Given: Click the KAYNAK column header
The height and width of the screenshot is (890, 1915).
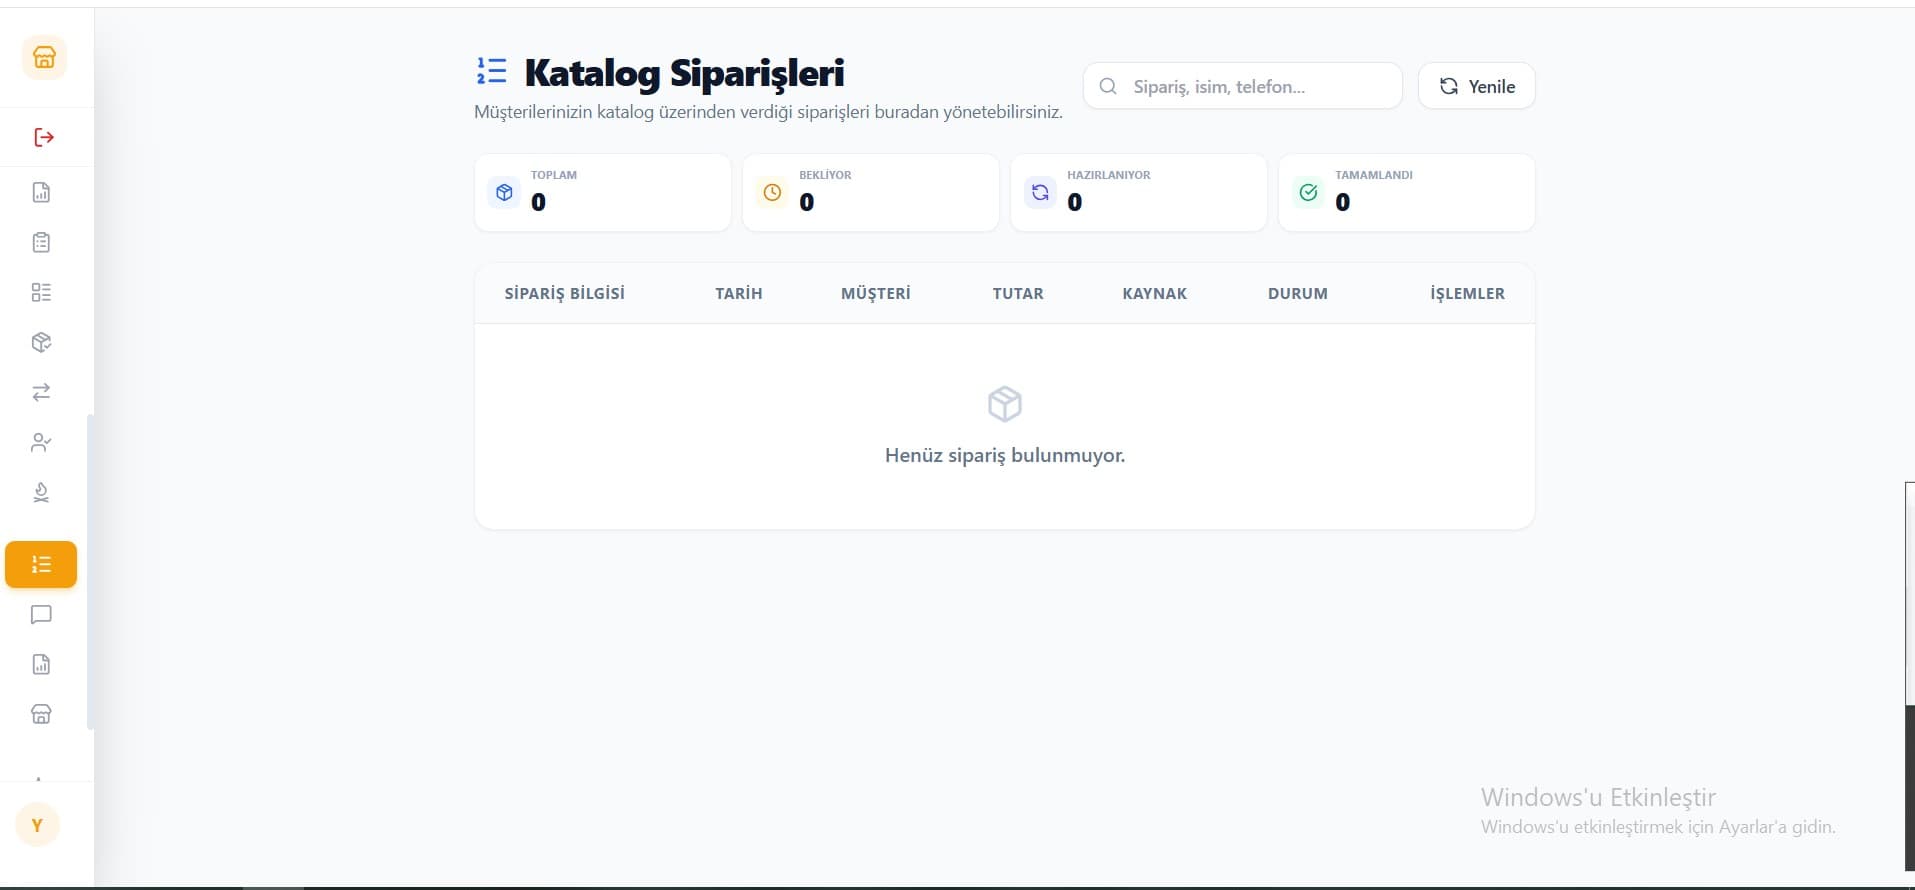Looking at the screenshot, I should [1155, 293].
